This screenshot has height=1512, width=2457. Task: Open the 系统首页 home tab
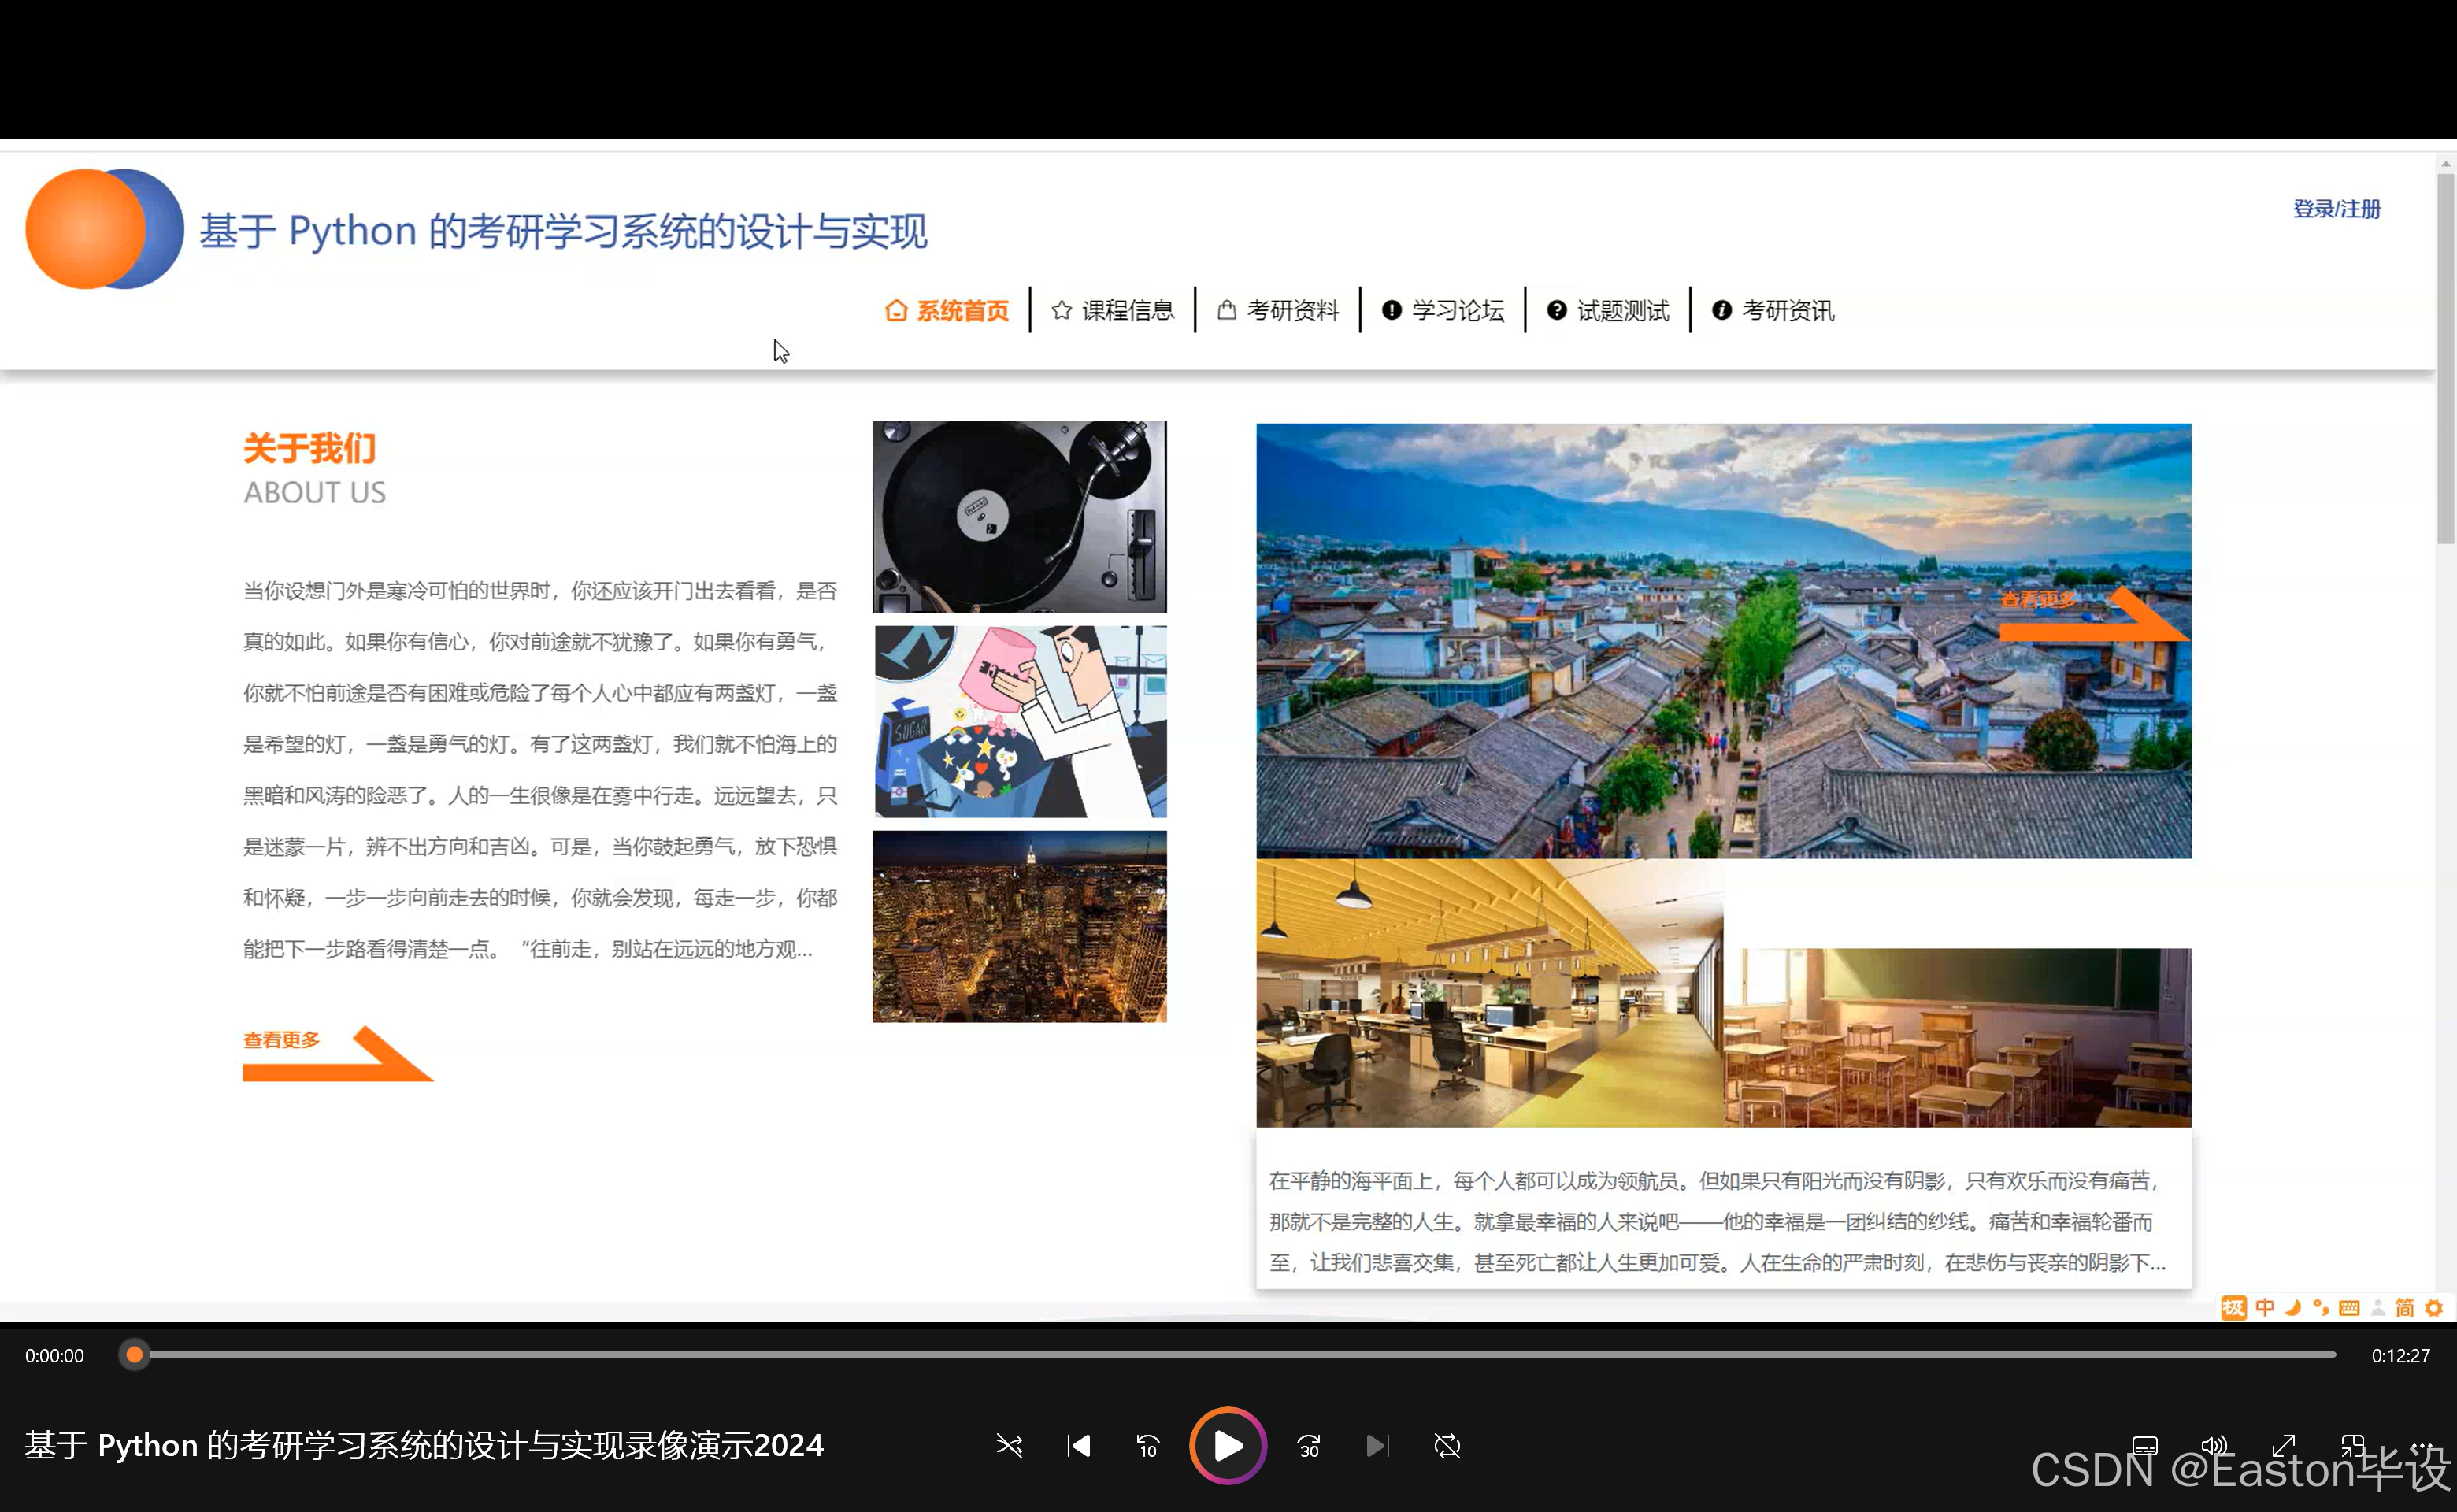947,311
